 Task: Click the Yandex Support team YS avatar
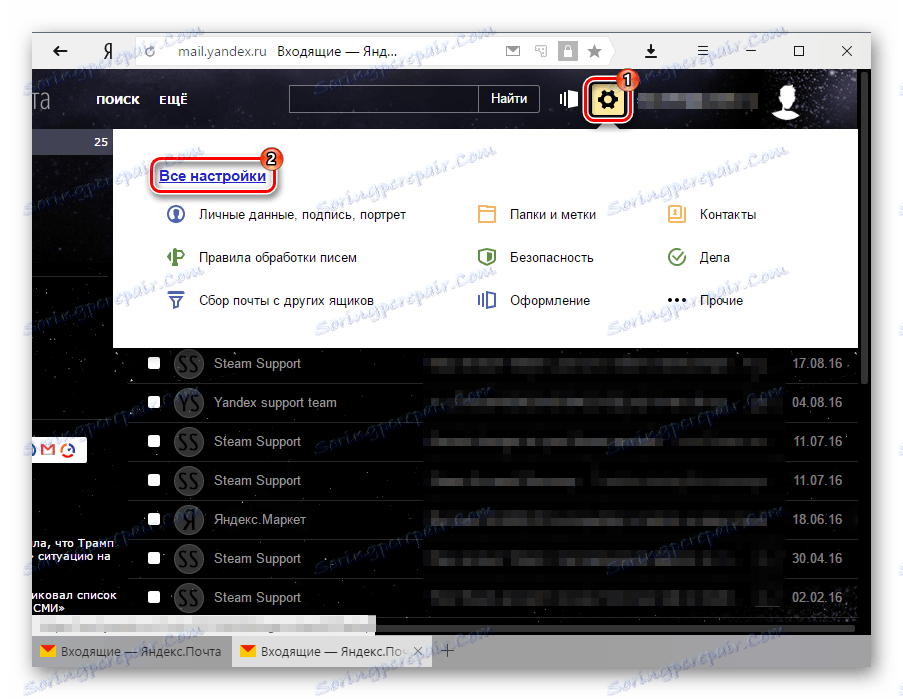[x=189, y=402]
